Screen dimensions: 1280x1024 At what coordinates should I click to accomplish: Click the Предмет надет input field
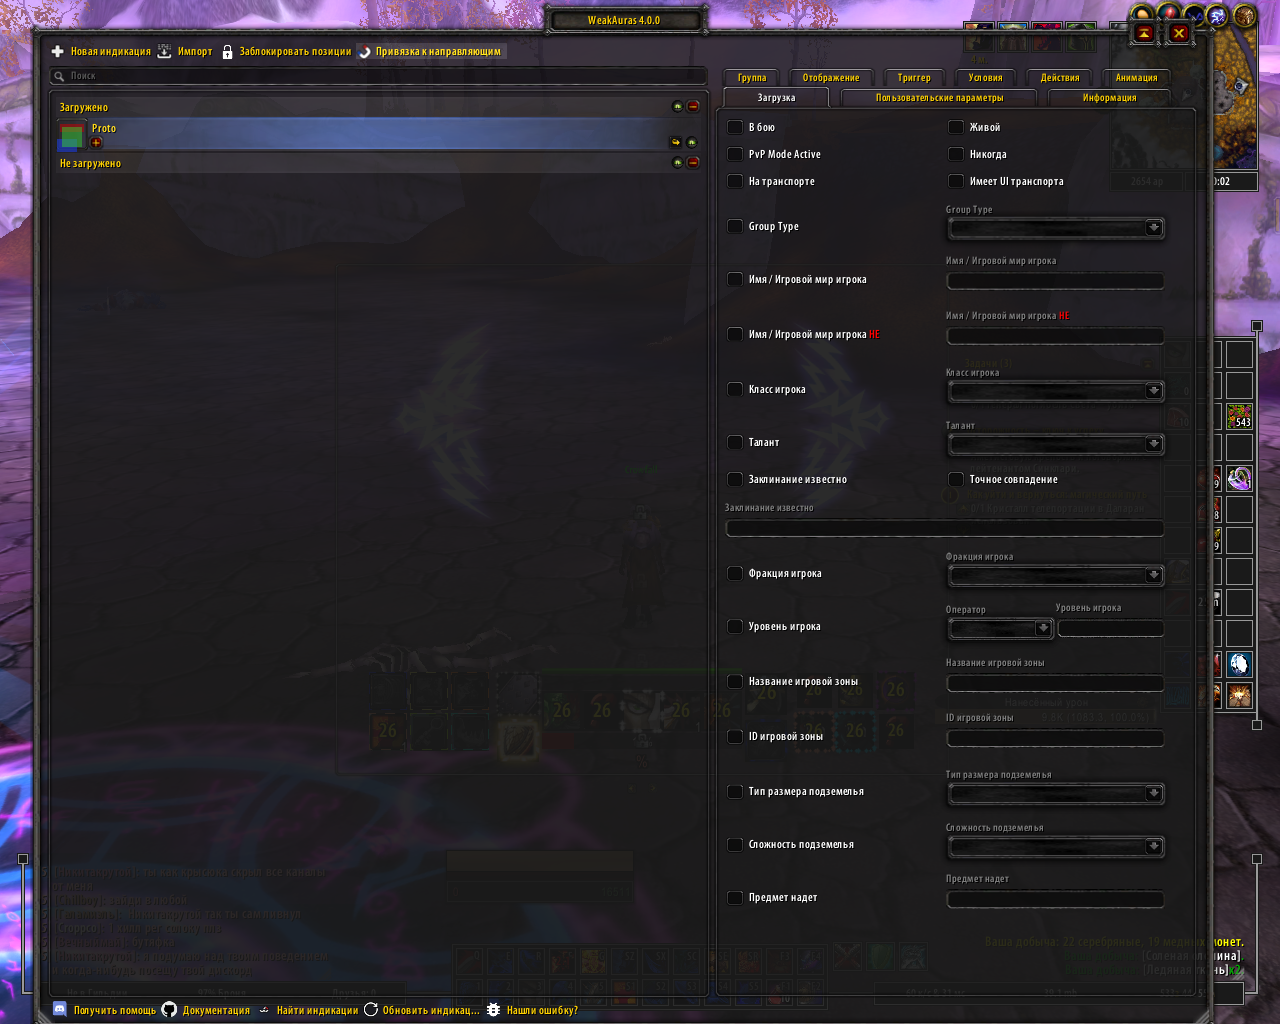click(1055, 899)
